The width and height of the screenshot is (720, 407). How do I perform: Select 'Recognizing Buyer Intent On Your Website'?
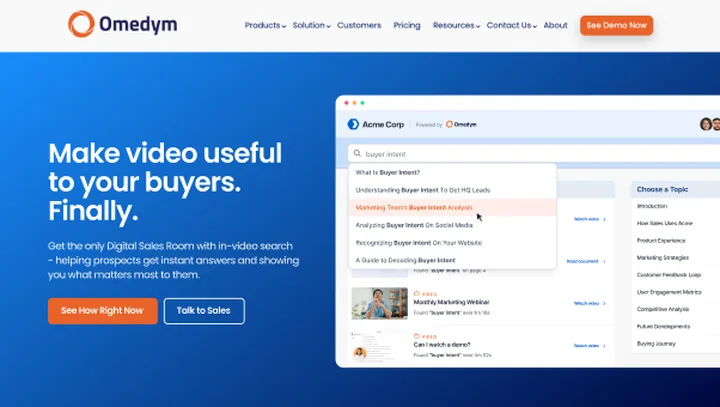coord(452,243)
